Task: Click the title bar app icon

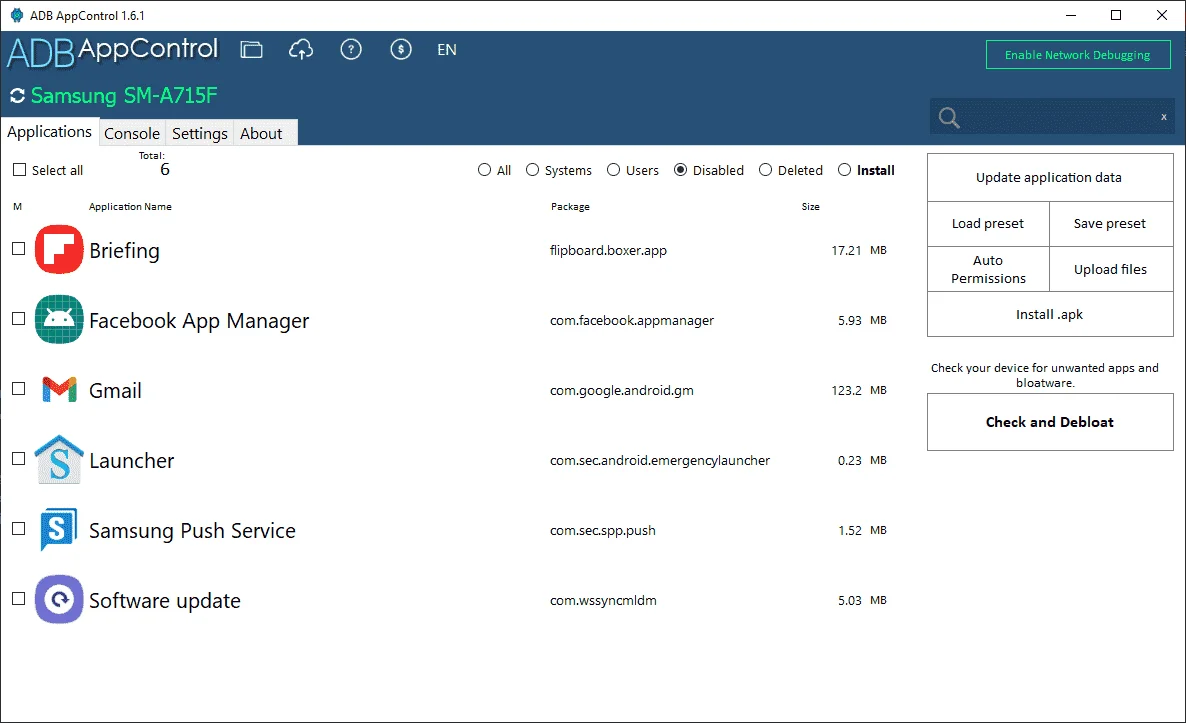Action: pyautogui.click(x=17, y=15)
